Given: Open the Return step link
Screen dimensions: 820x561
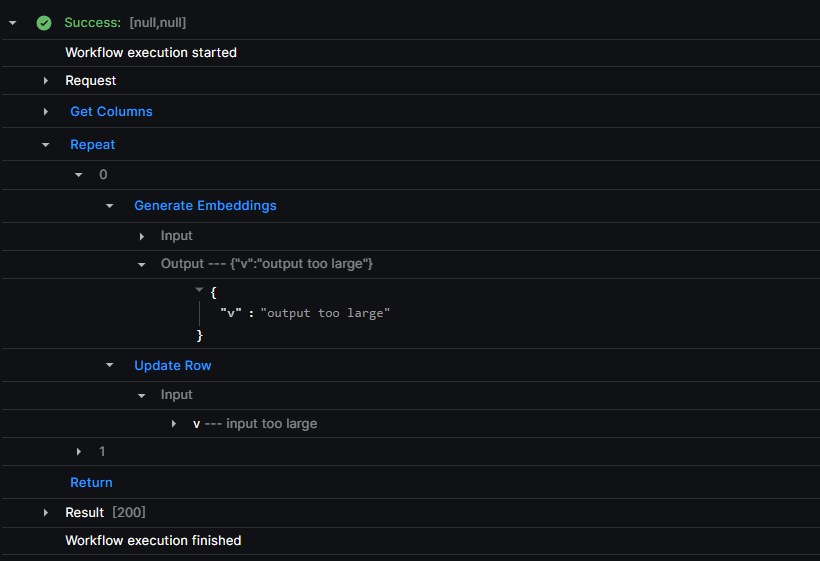Looking at the screenshot, I should point(92,483).
